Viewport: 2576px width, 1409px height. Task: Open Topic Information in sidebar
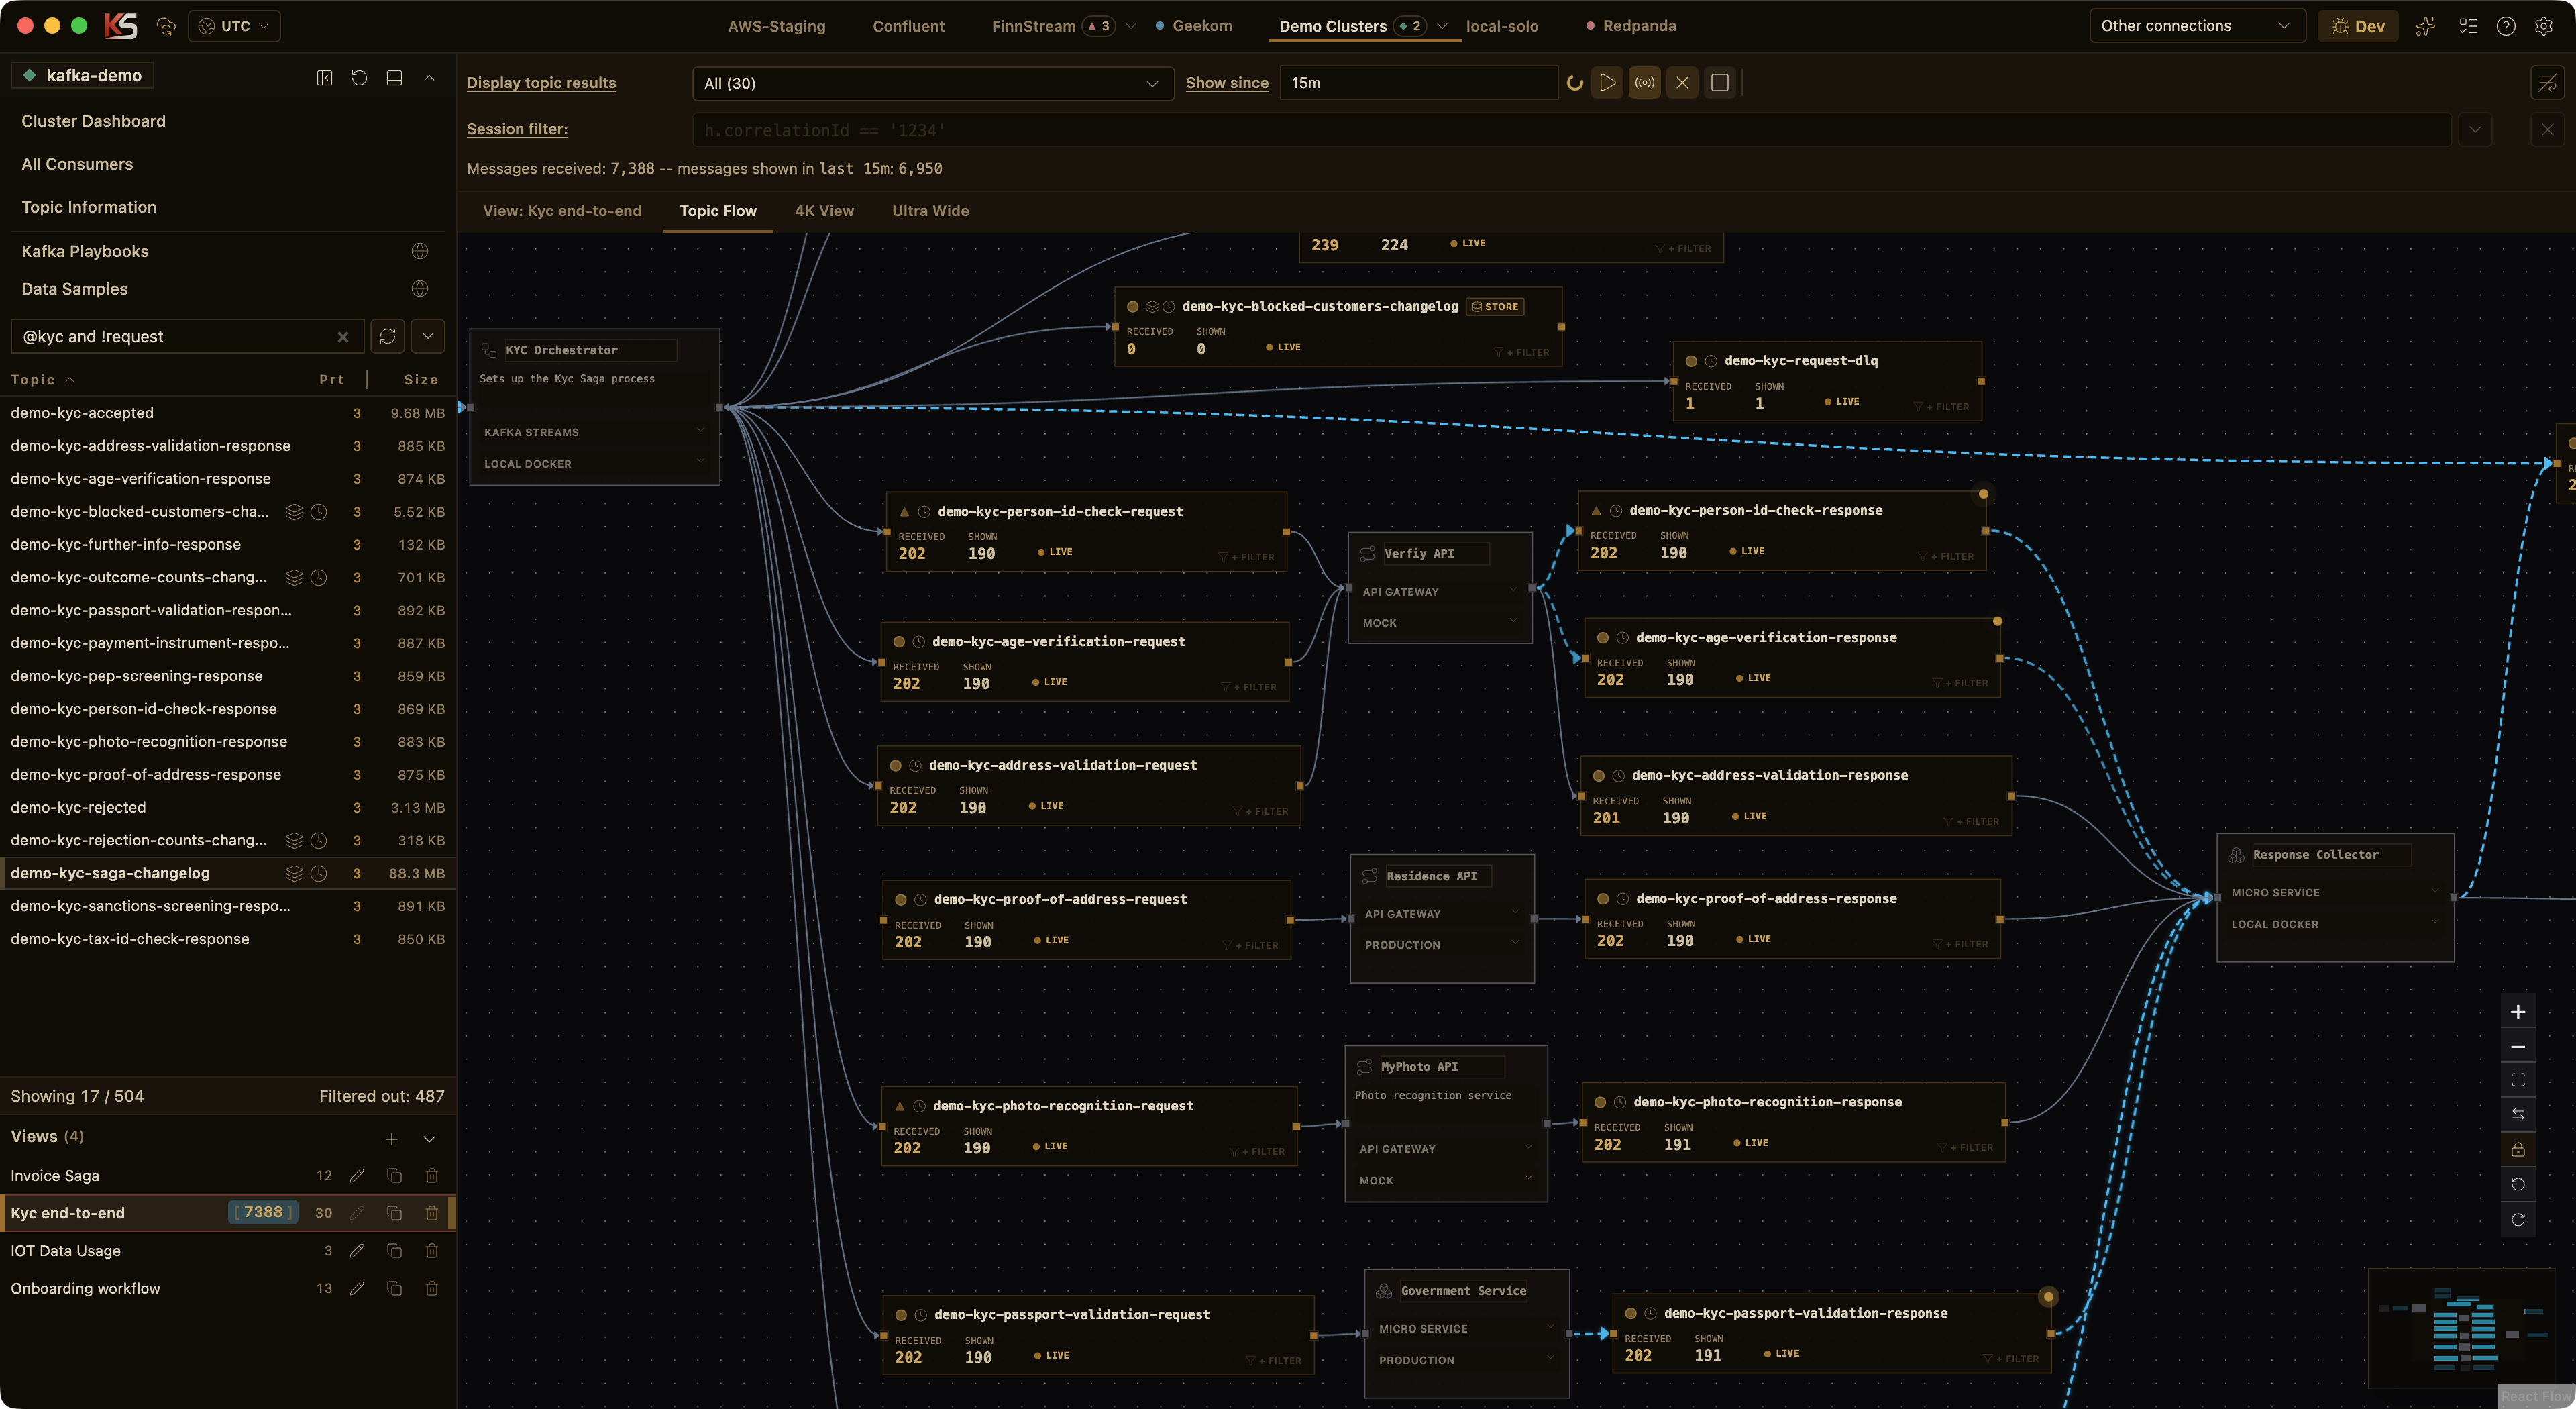(89, 207)
